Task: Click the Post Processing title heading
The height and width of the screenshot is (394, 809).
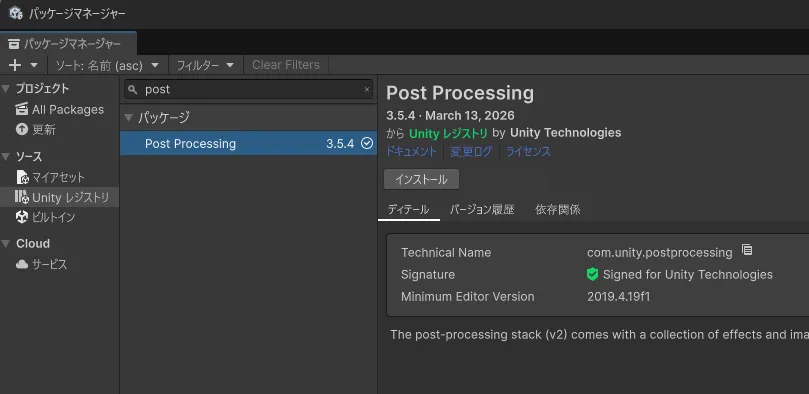Action: click(x=460, y=93)
